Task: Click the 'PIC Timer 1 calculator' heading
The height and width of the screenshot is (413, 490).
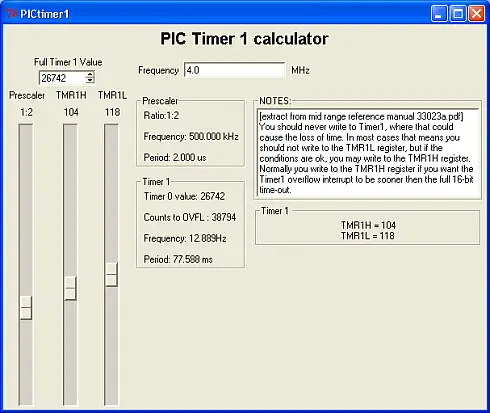Action: (244, 39)
